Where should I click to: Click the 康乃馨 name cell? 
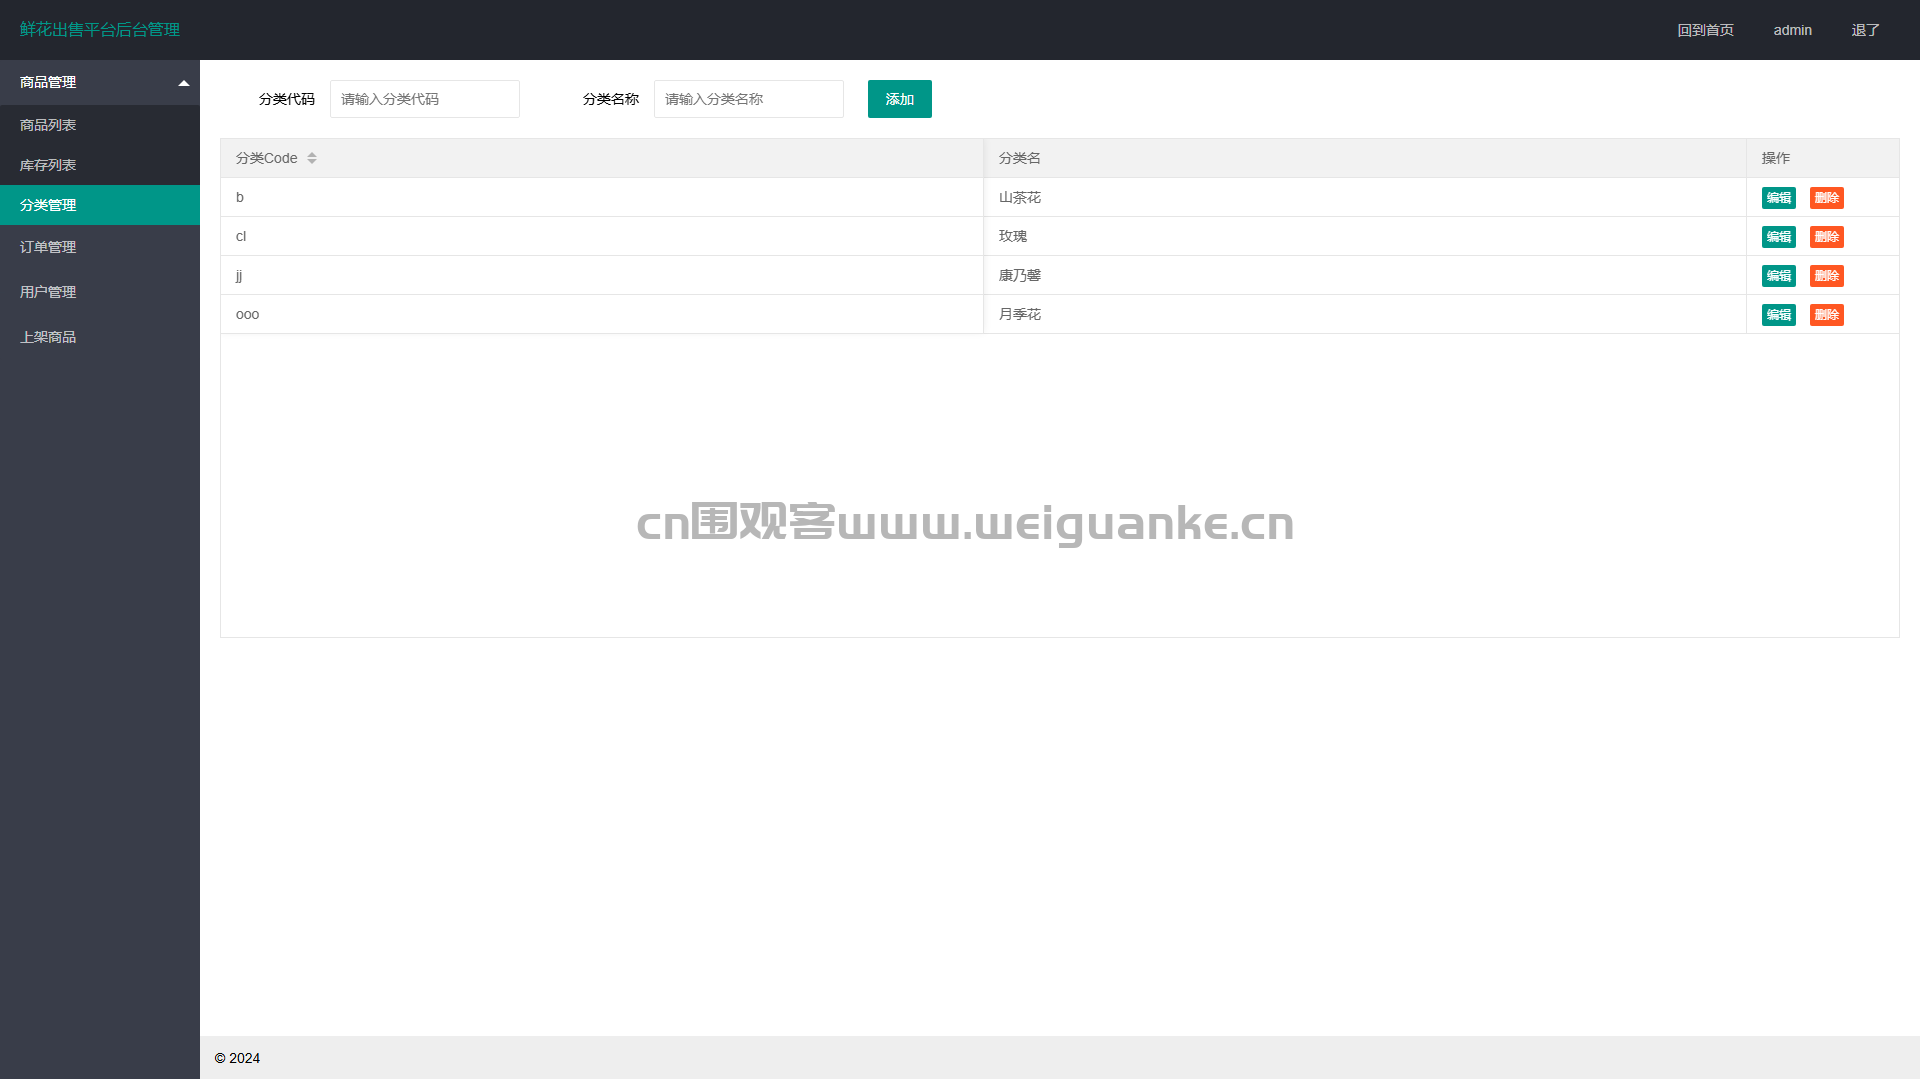coord(1365,275)
